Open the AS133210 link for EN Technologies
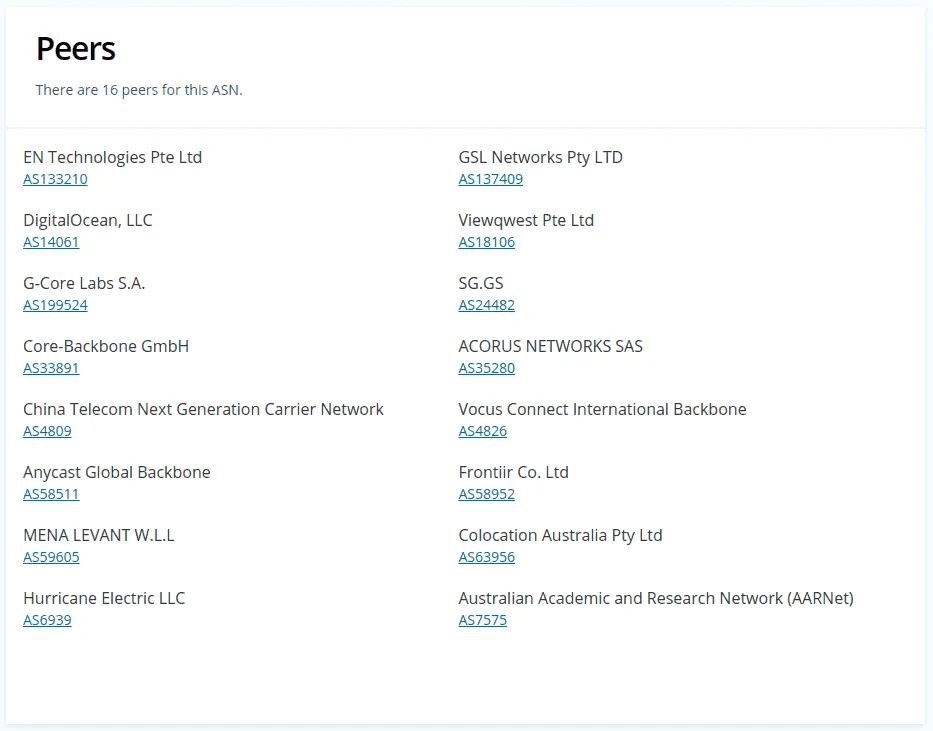The height and width of the screenshot is (731, 933). [55, 179]
